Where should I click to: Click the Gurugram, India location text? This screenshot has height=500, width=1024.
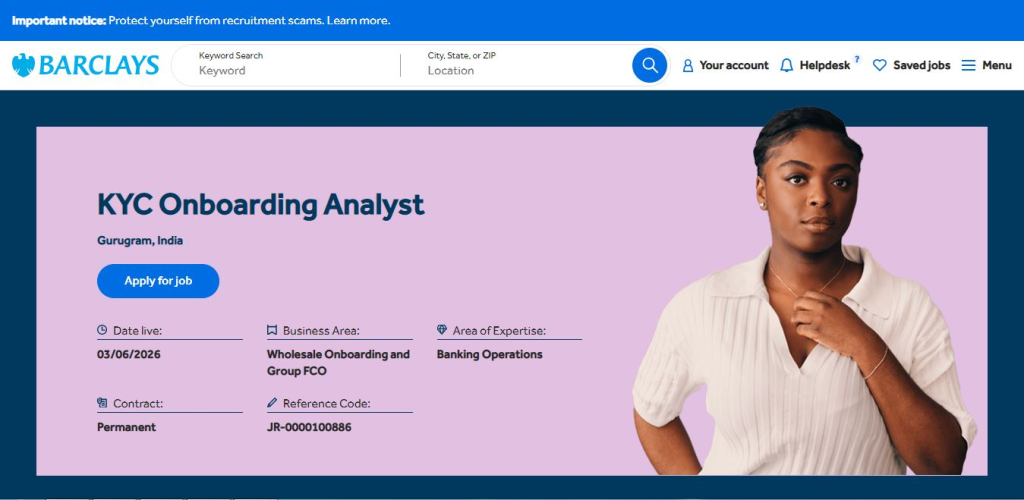point(140,240)
